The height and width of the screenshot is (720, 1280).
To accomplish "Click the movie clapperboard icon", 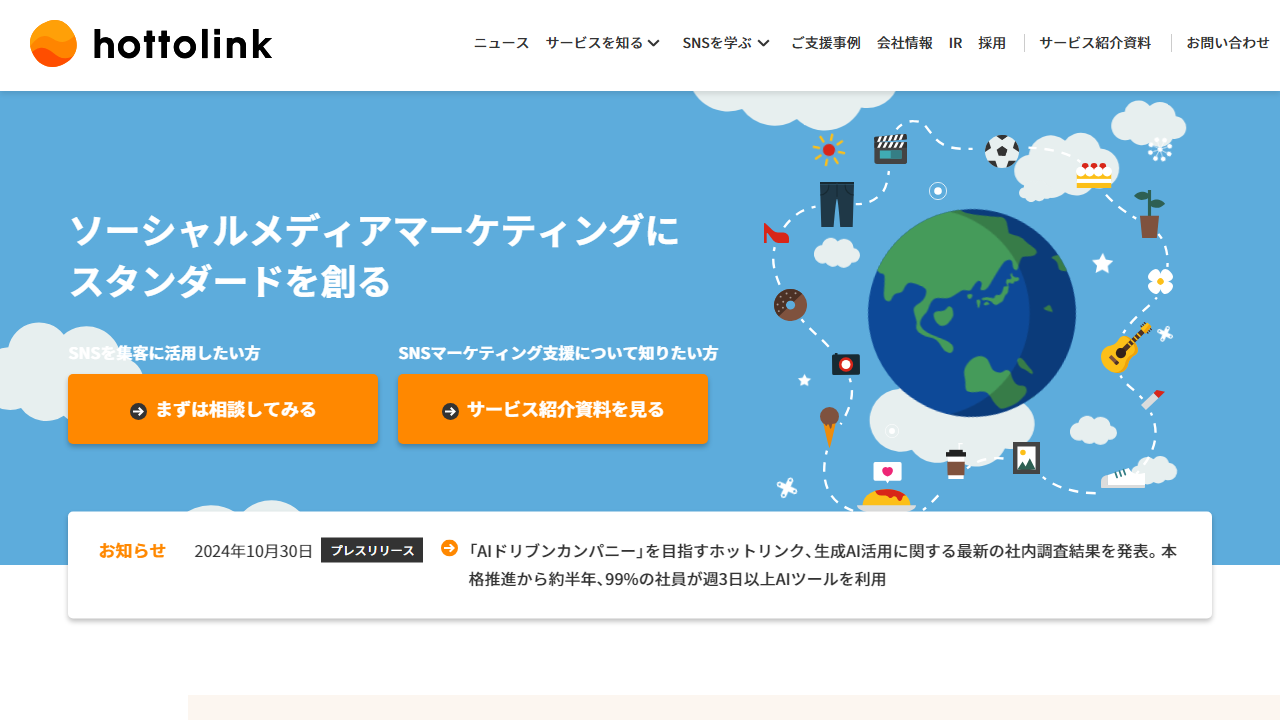I will [890, 149].
